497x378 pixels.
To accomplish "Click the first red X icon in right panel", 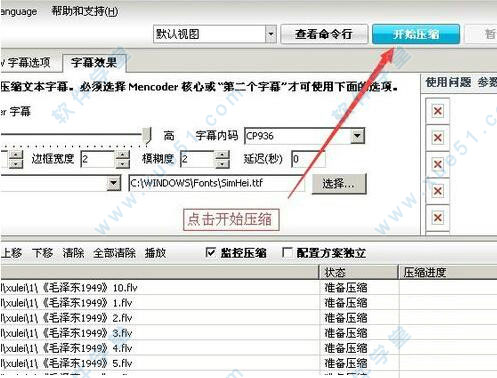I will tap(438, 111).
